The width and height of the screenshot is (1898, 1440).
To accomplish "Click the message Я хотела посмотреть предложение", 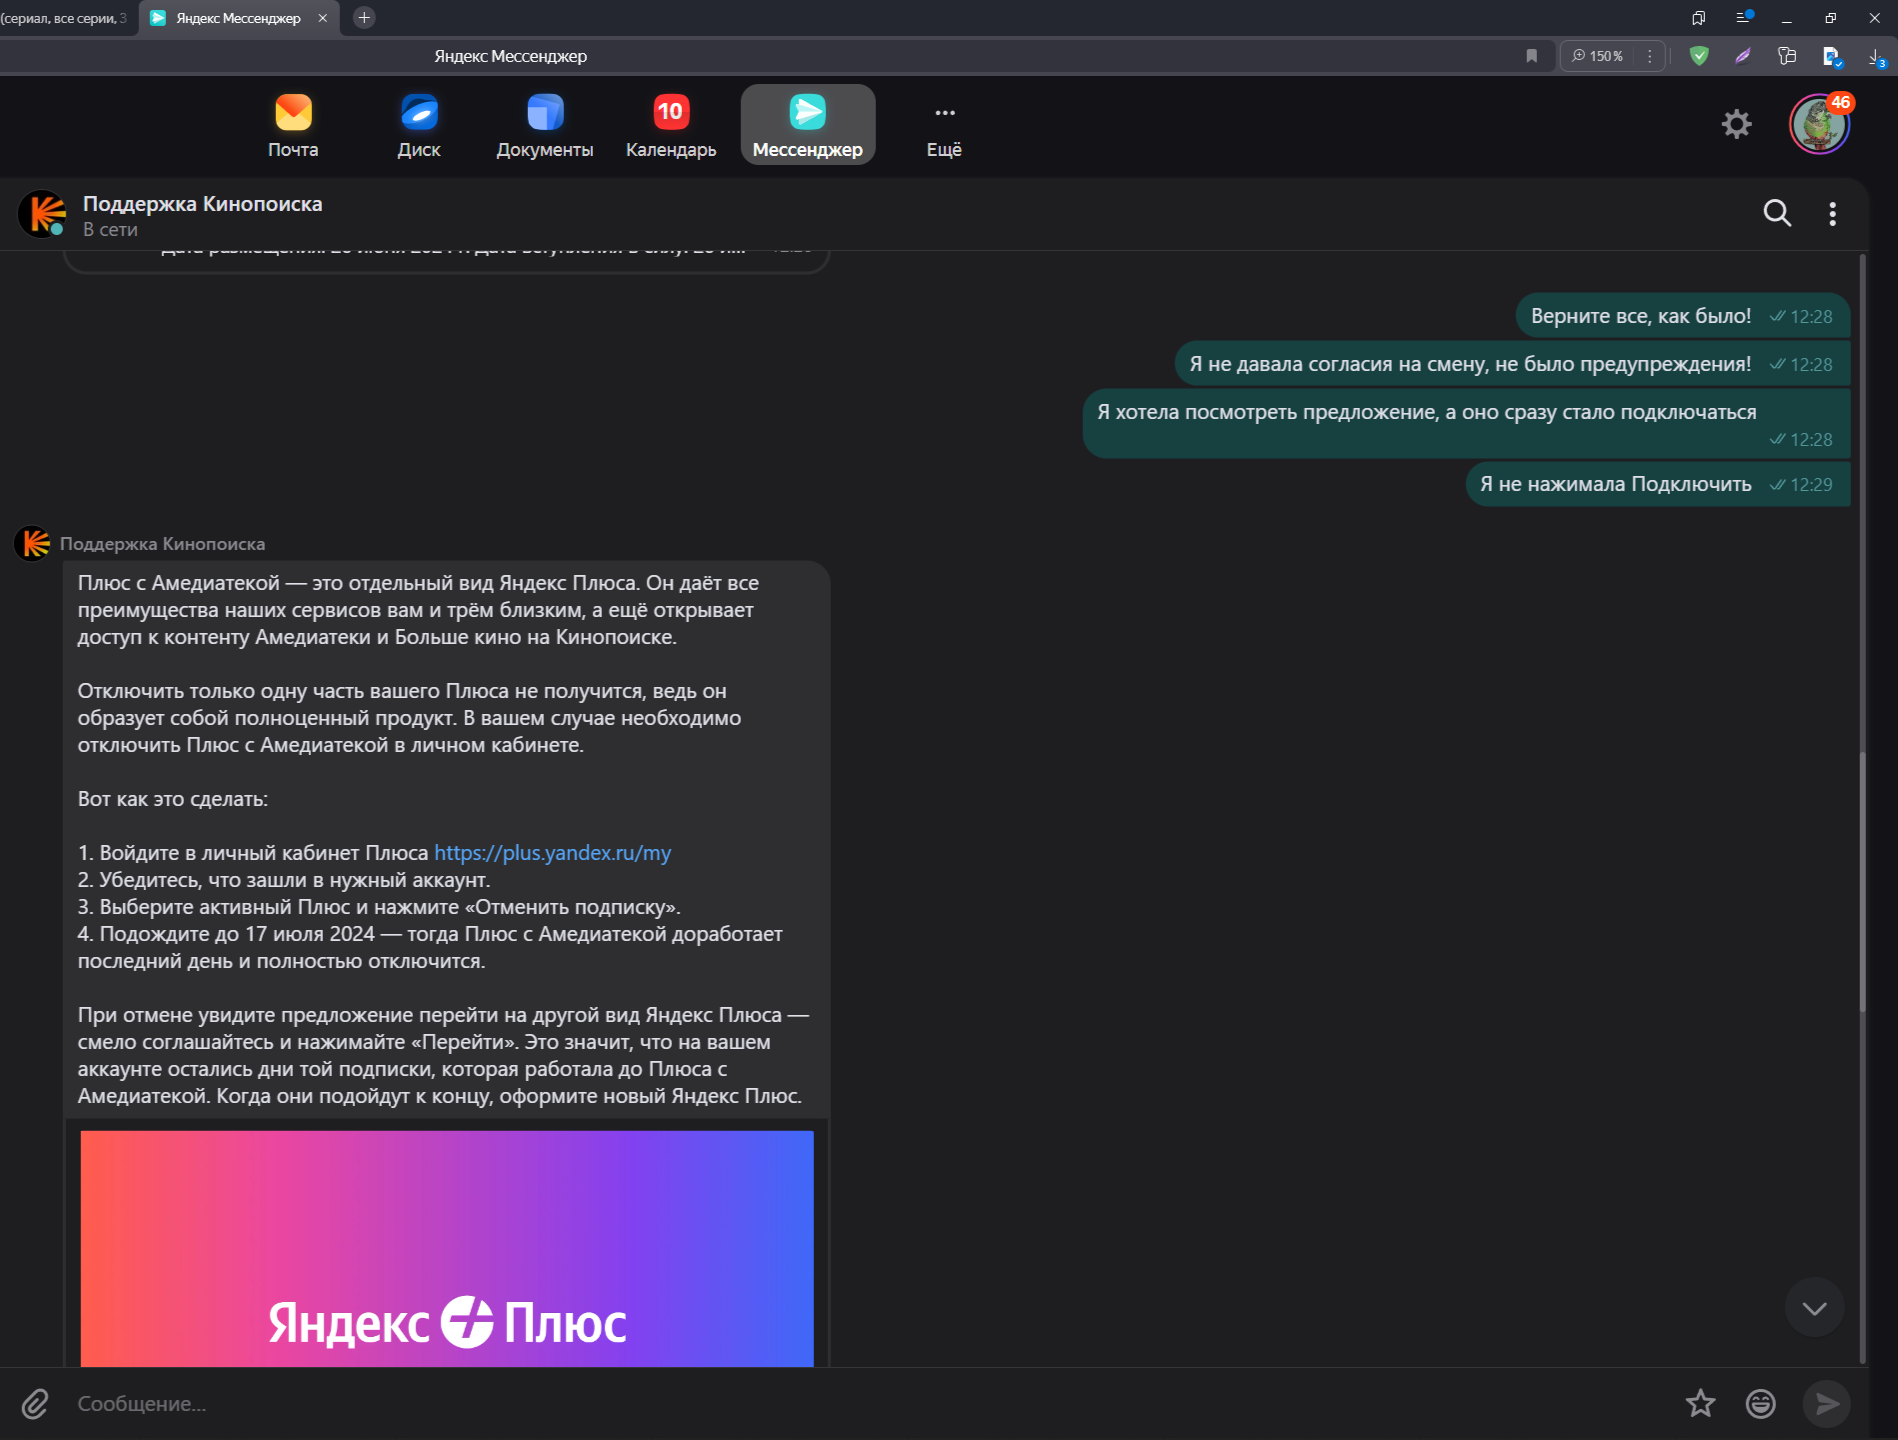I will (x=1466, y=424).
